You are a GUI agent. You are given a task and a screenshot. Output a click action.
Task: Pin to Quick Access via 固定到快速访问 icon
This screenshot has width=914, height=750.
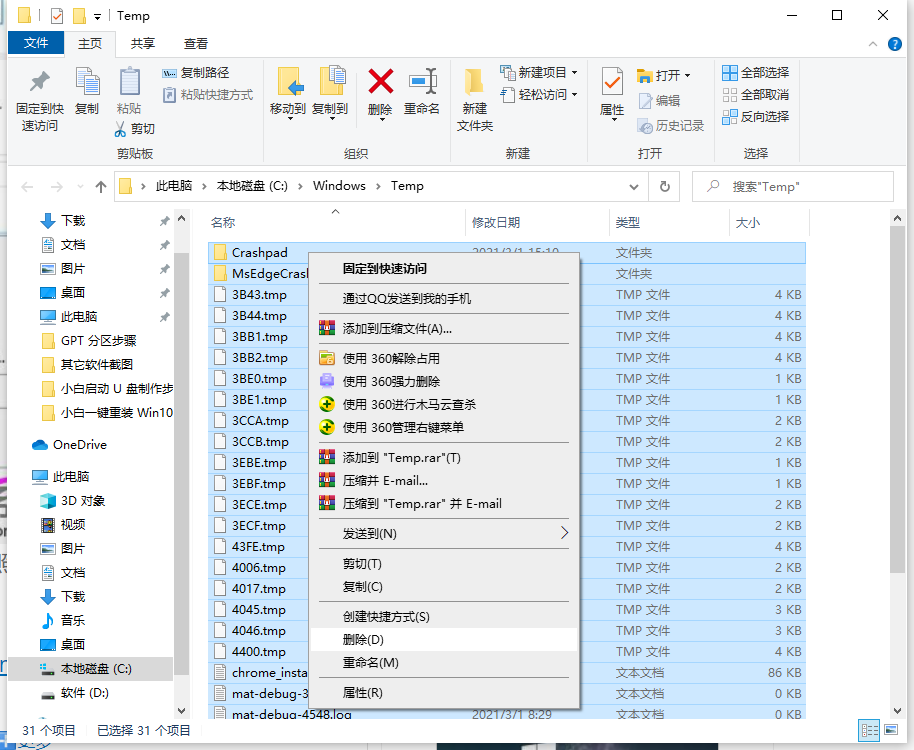click(37, 95)
